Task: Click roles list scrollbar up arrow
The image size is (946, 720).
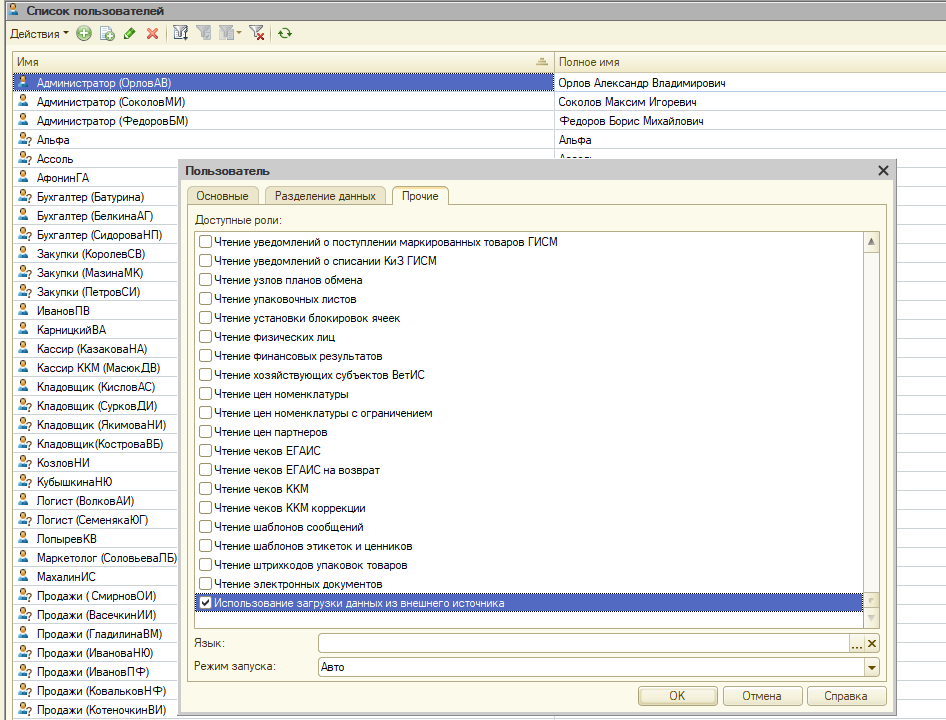Action: (x=871, y=242)
